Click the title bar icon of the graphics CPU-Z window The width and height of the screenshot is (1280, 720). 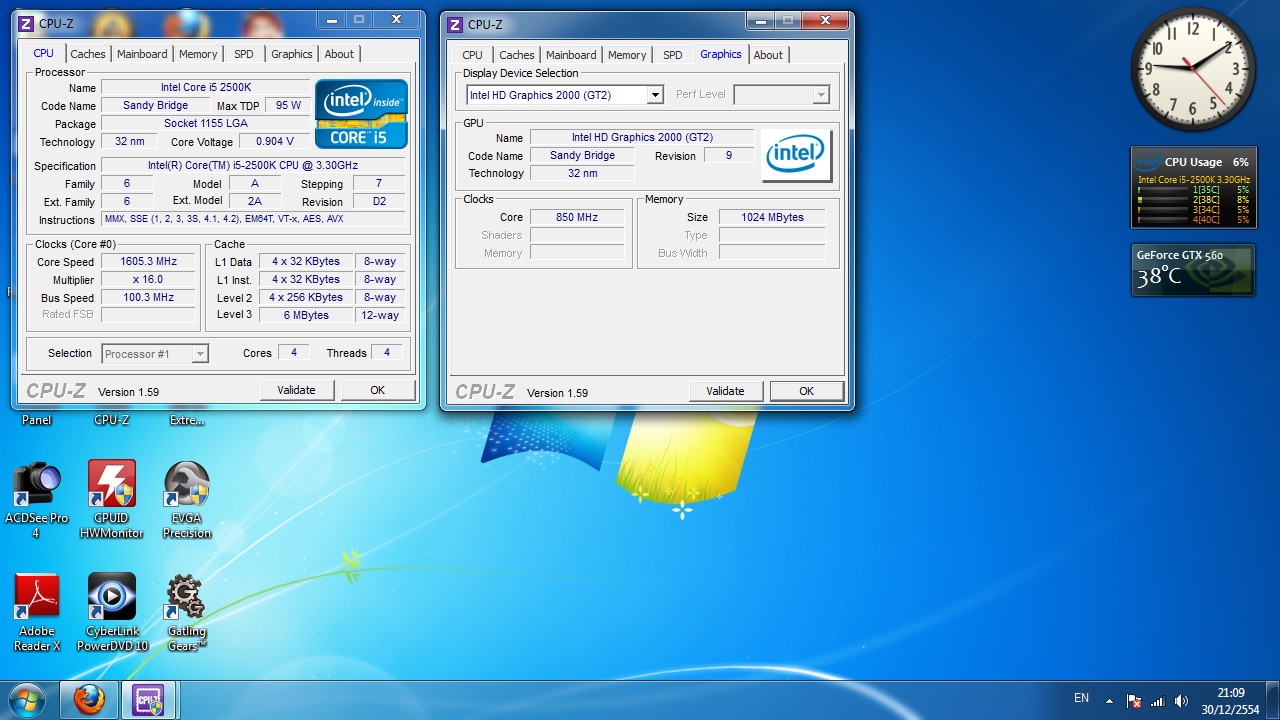click(x=455, y=24)
